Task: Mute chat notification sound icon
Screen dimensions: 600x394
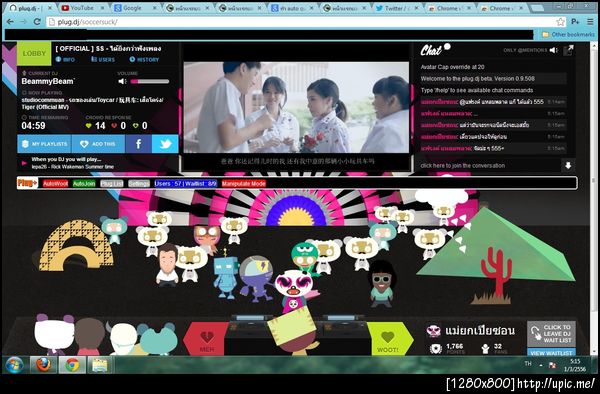Action: 554,50
